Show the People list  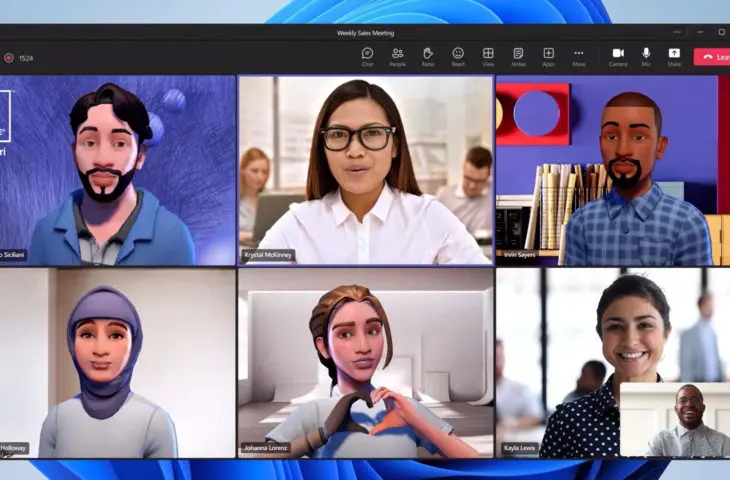click(x=398, y=57)
